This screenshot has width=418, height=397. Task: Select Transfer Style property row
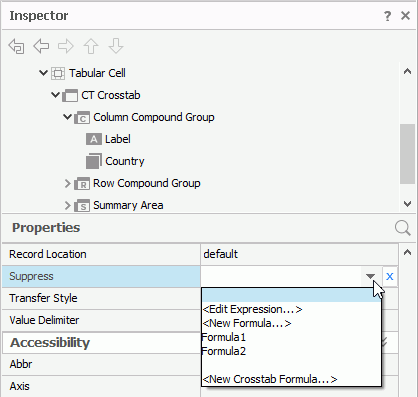101,298
